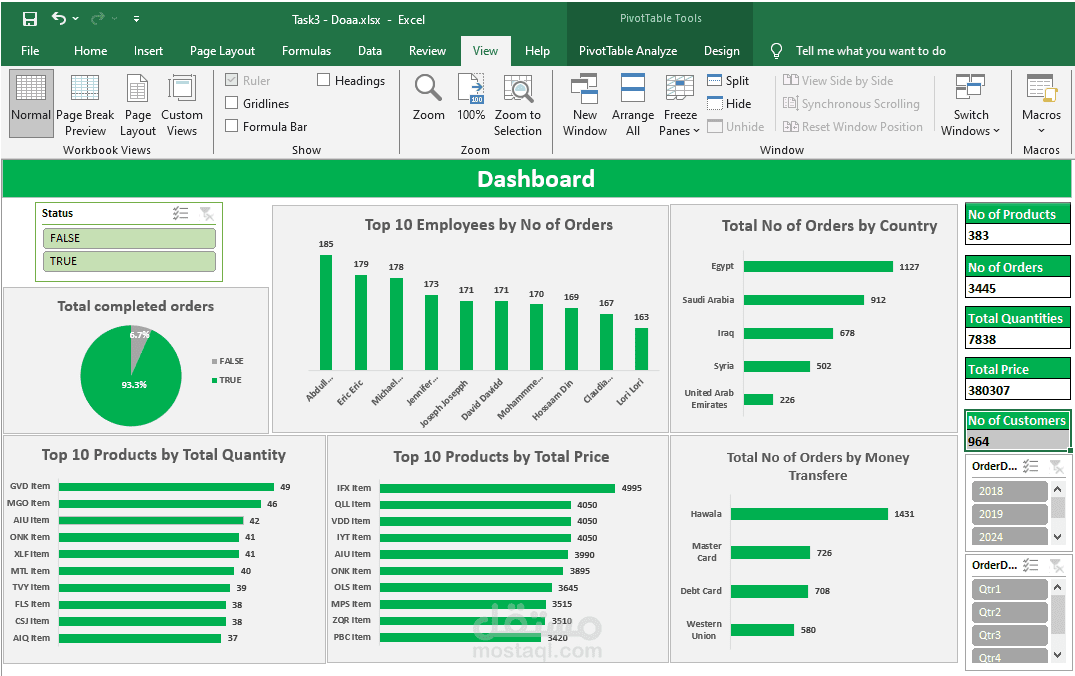1075x676 pixels.
Task: Toggle the Headings checkbox
Action: [x=323, y=80]
